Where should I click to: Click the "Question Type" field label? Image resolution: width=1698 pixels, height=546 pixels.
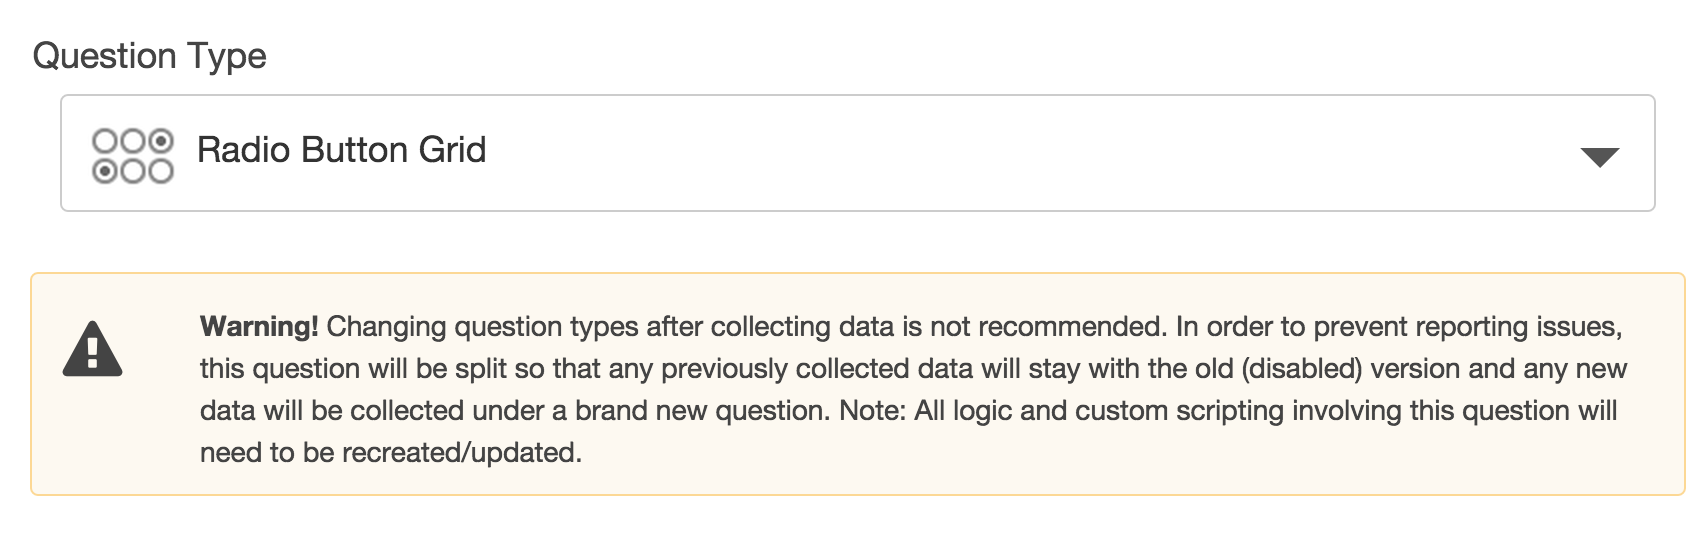tap(149, 56)
